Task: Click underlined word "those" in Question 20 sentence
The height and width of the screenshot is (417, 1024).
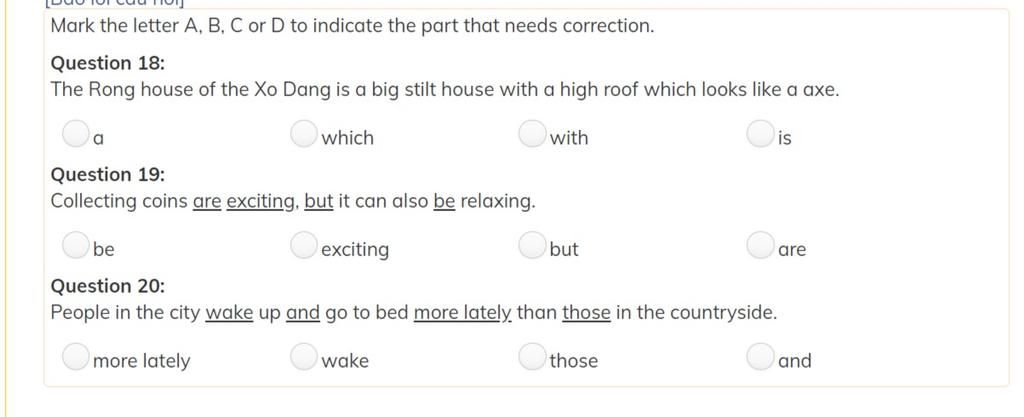Action: click(586, 313)
